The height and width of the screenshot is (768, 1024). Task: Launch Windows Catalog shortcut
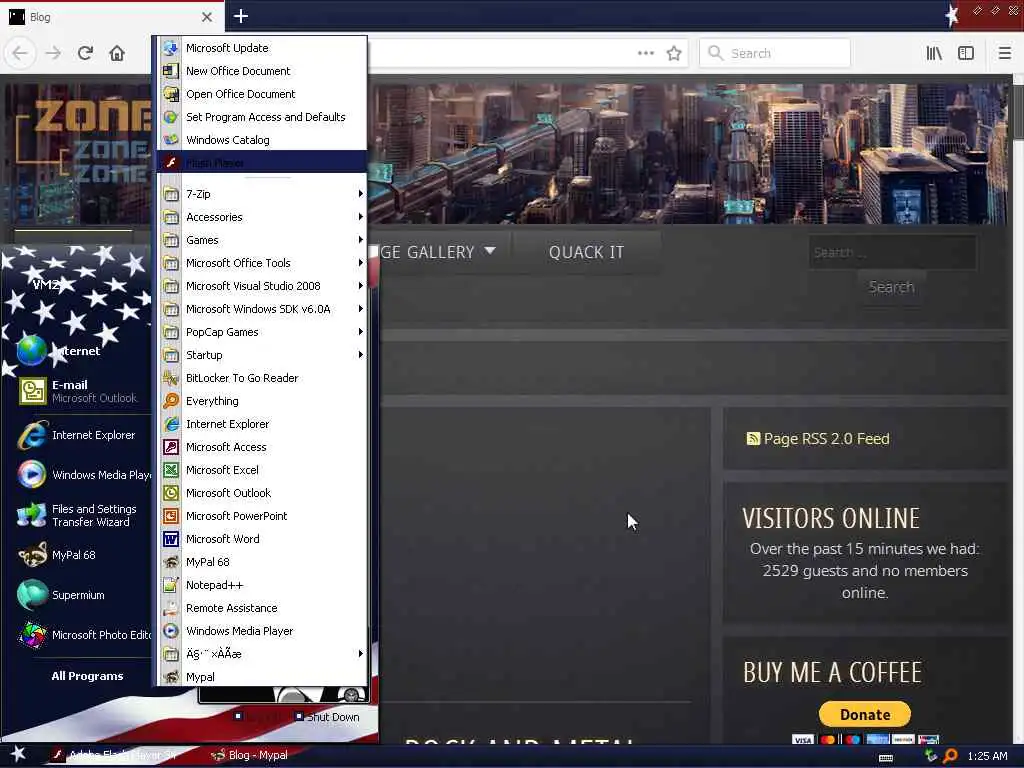coord(262,140)
